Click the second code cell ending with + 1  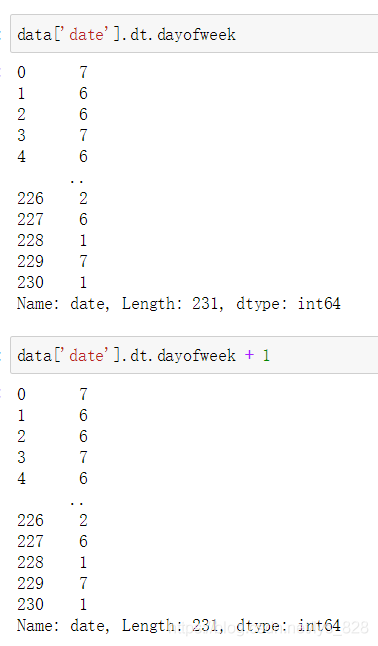[194, 355]
